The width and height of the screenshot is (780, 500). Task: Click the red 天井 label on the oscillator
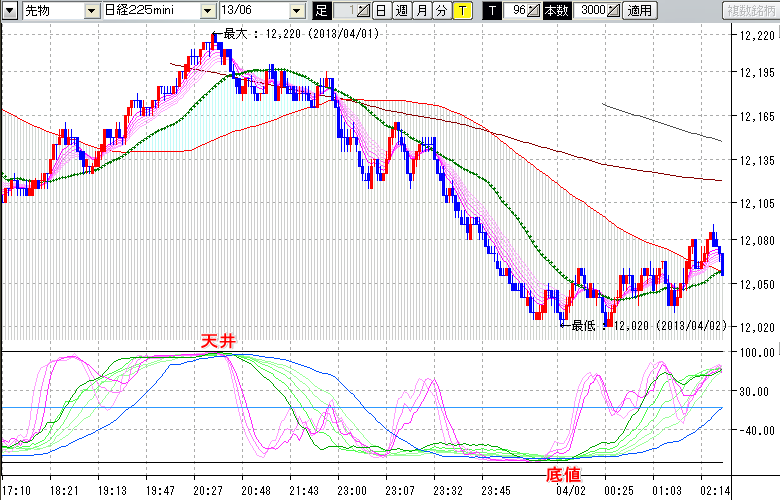point(218,342)
